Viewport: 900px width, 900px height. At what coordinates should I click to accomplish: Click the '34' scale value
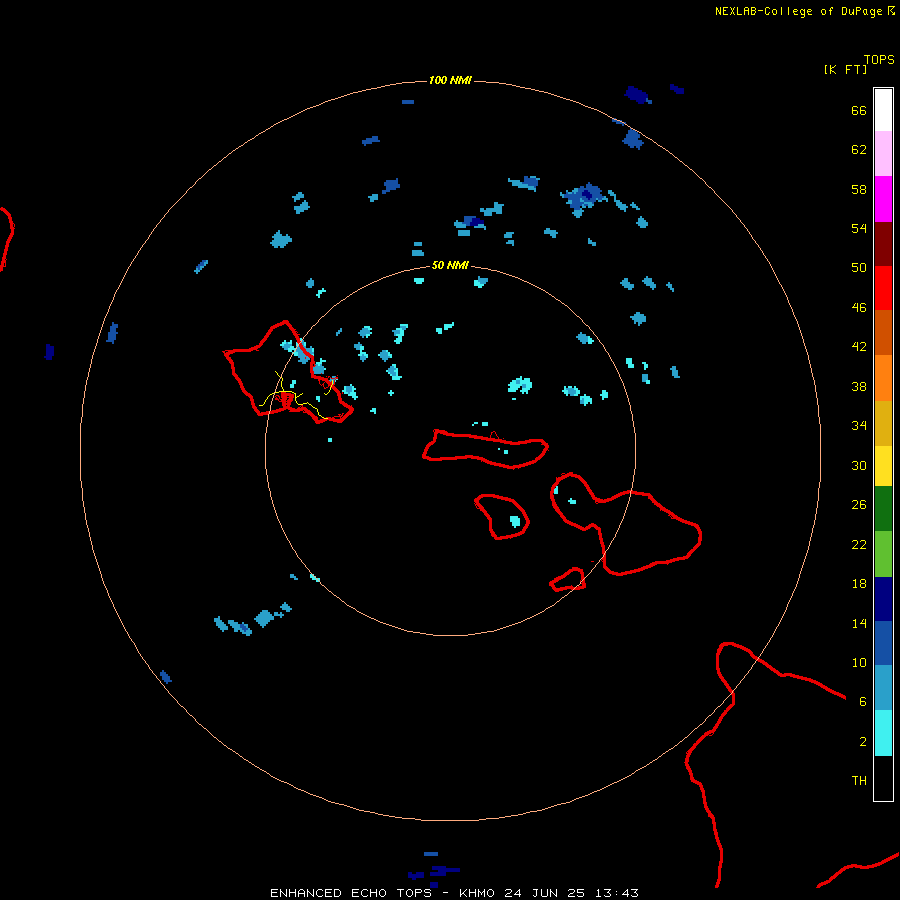[x=859, y=426]
